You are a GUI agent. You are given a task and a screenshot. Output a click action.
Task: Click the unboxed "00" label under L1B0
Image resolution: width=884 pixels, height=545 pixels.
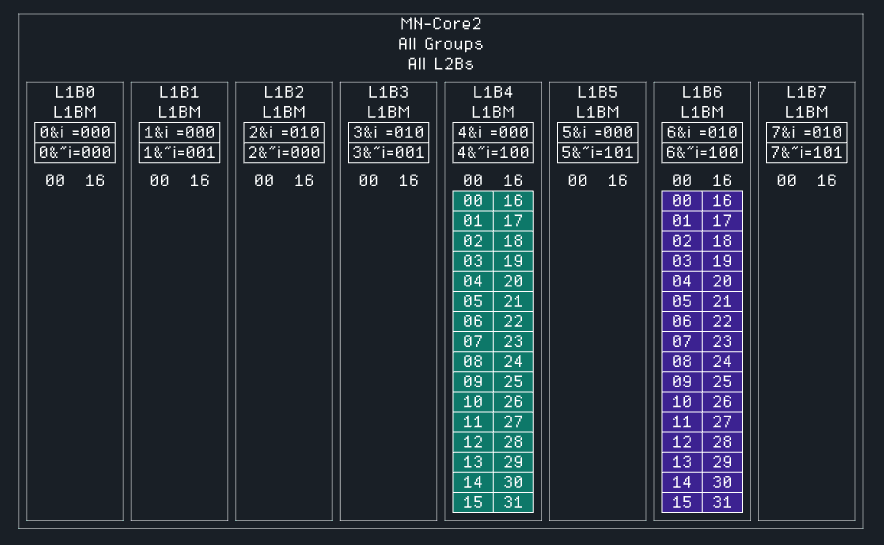(55, 180)
